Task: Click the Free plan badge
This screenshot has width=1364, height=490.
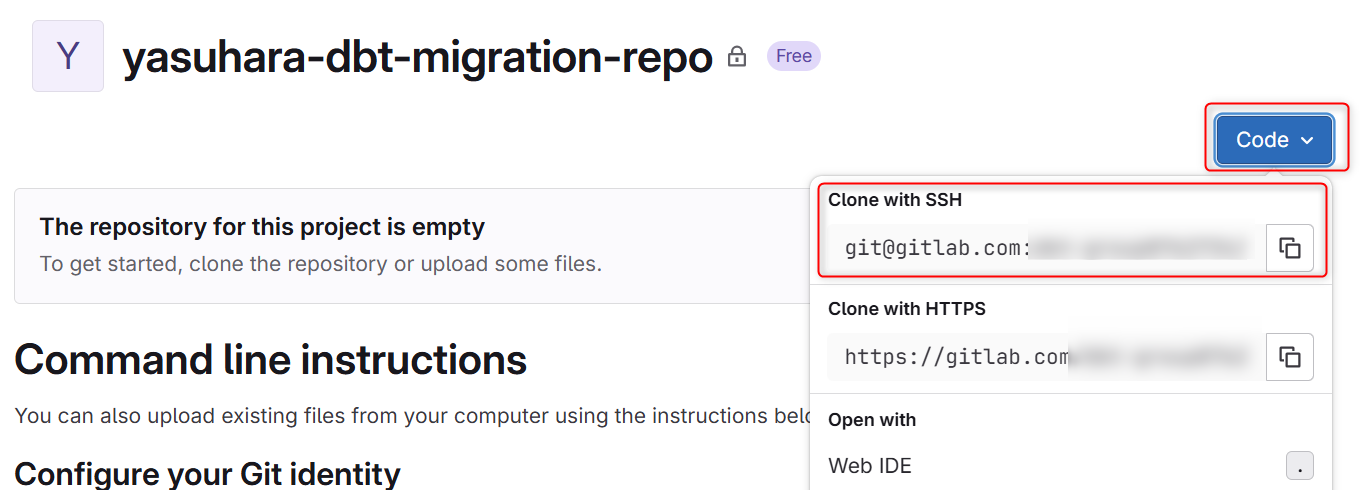Action: pyautogui.click(x=793, y=56)
